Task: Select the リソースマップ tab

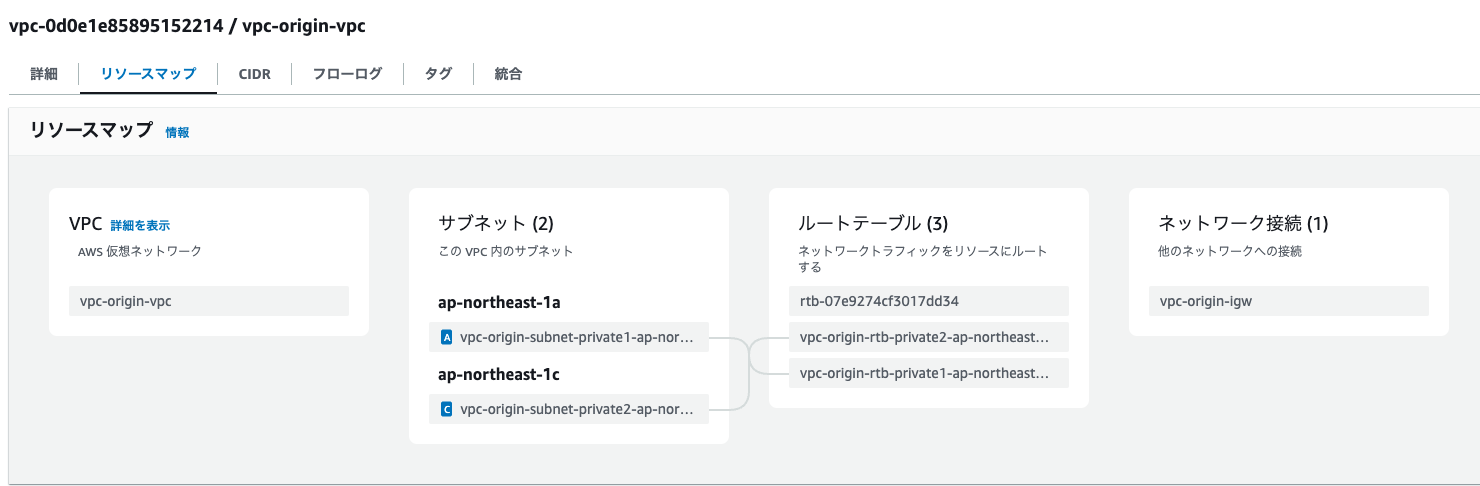Action: click(148, 74)
